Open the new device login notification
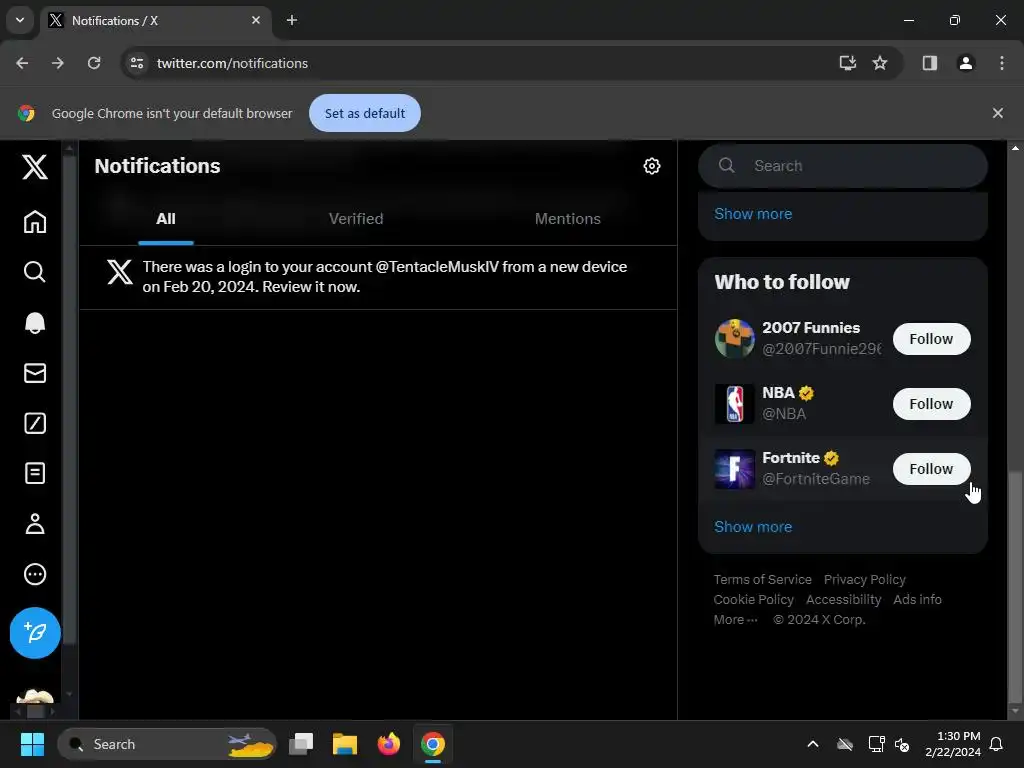Screen dimensions: 1024x768 click(378, 277)
